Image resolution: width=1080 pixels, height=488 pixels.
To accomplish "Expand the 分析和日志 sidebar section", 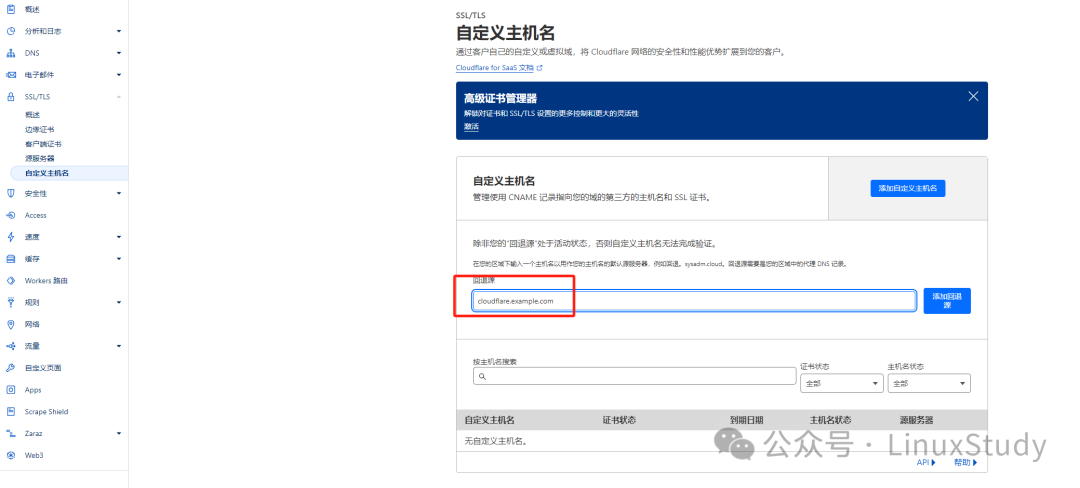I will pyautogui.click(x=119, y=31).
